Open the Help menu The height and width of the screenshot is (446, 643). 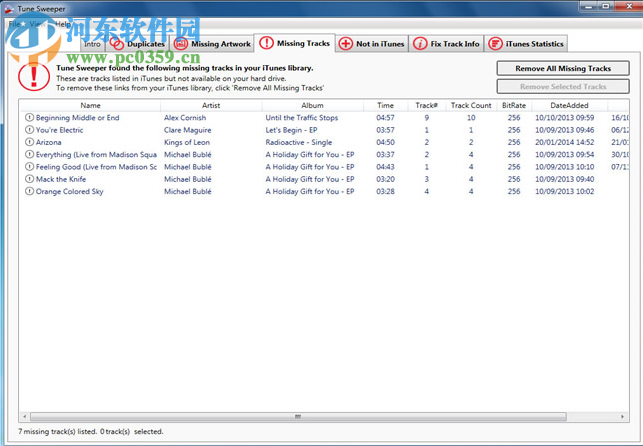tap(62, 23)
